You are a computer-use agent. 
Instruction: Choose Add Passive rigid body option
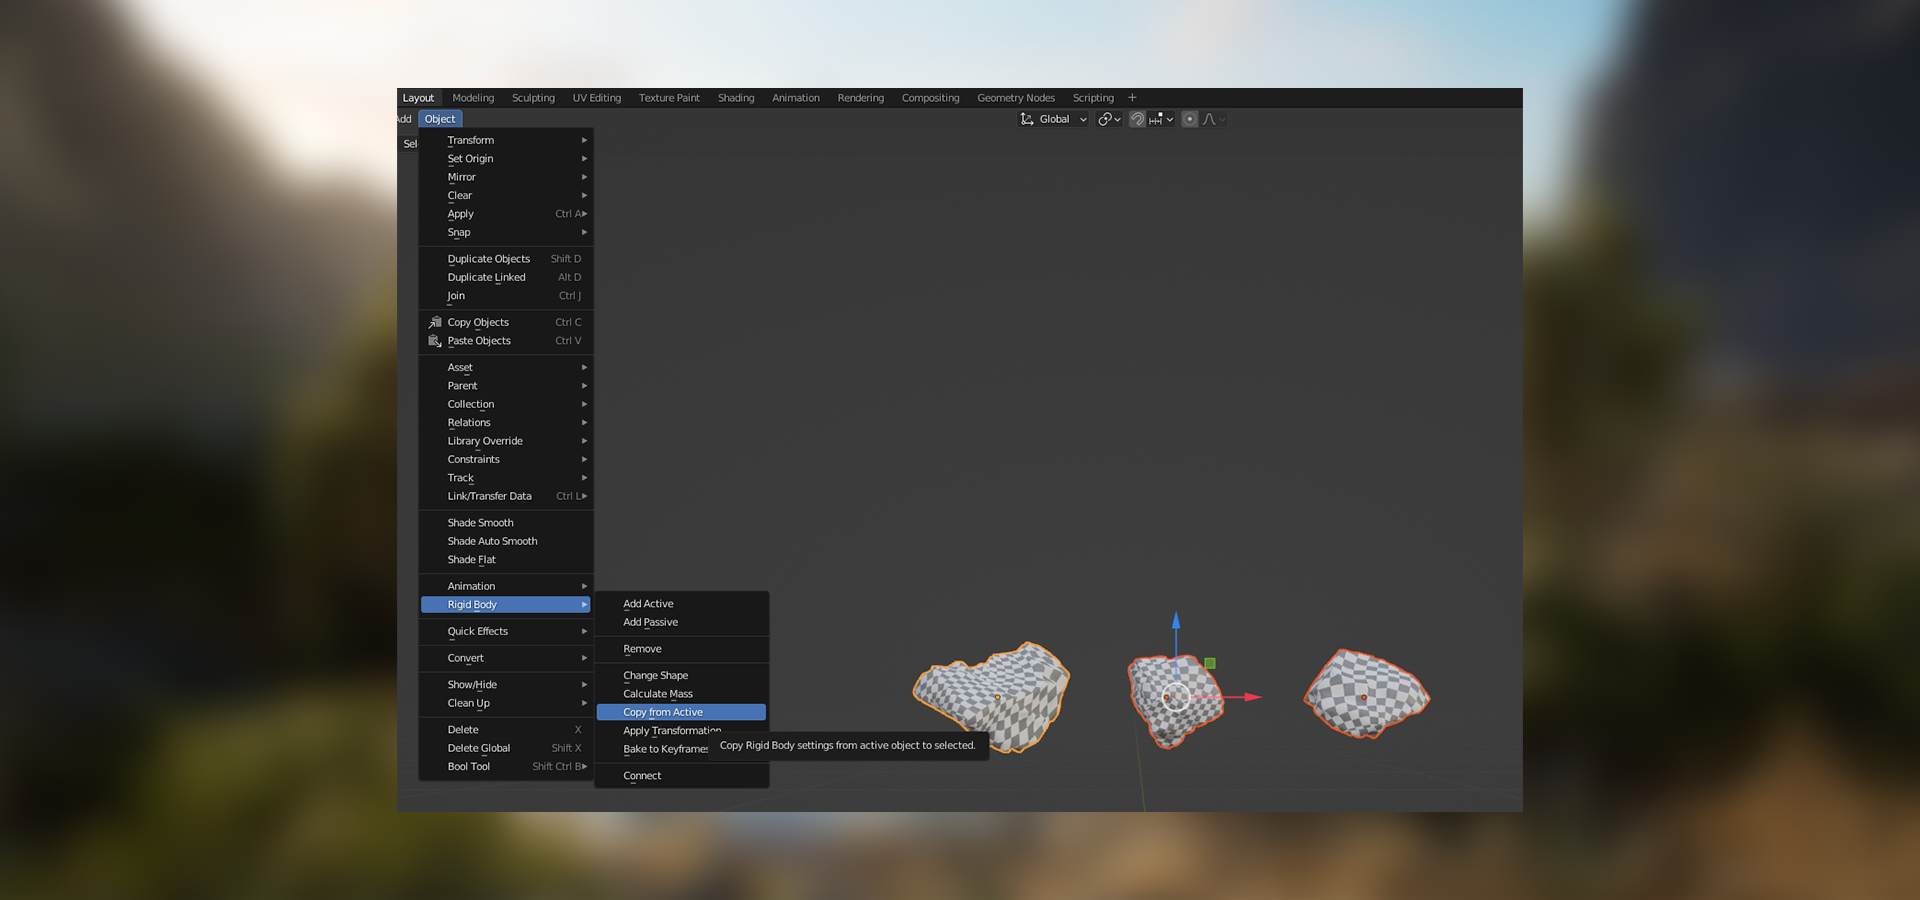[650, 622]
